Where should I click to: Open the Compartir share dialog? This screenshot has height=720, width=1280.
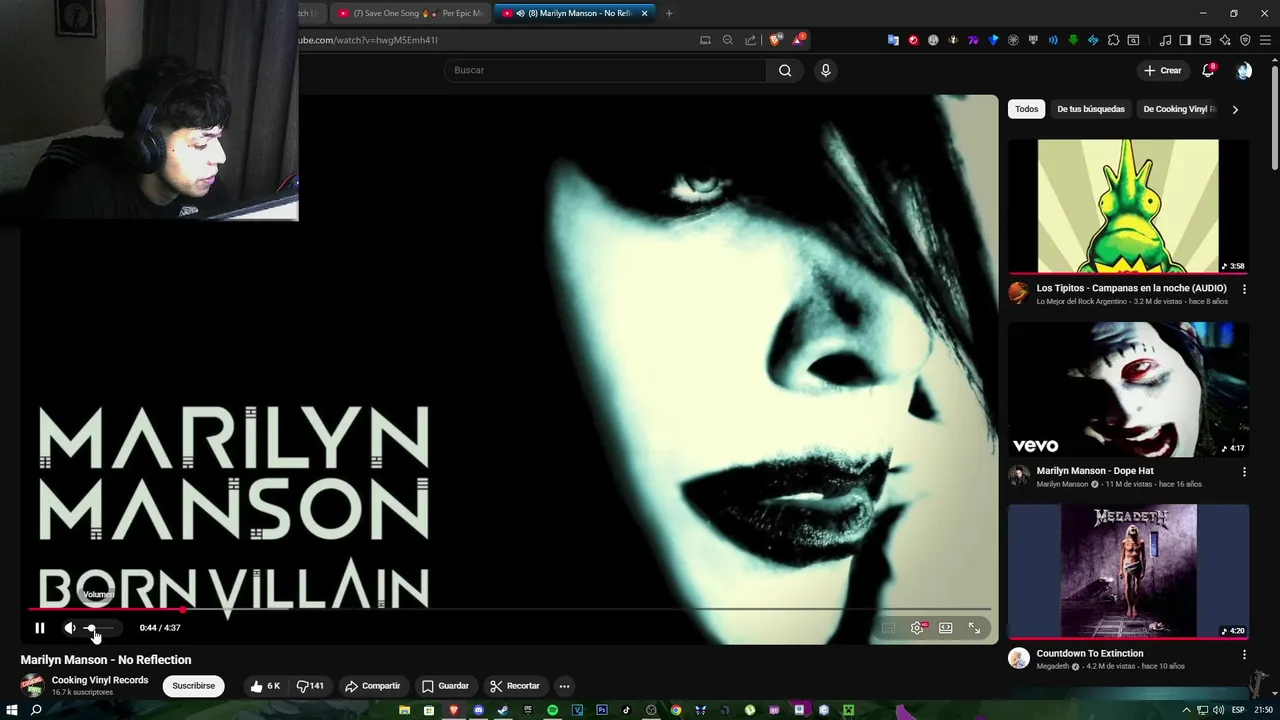[x=372, y=686]
